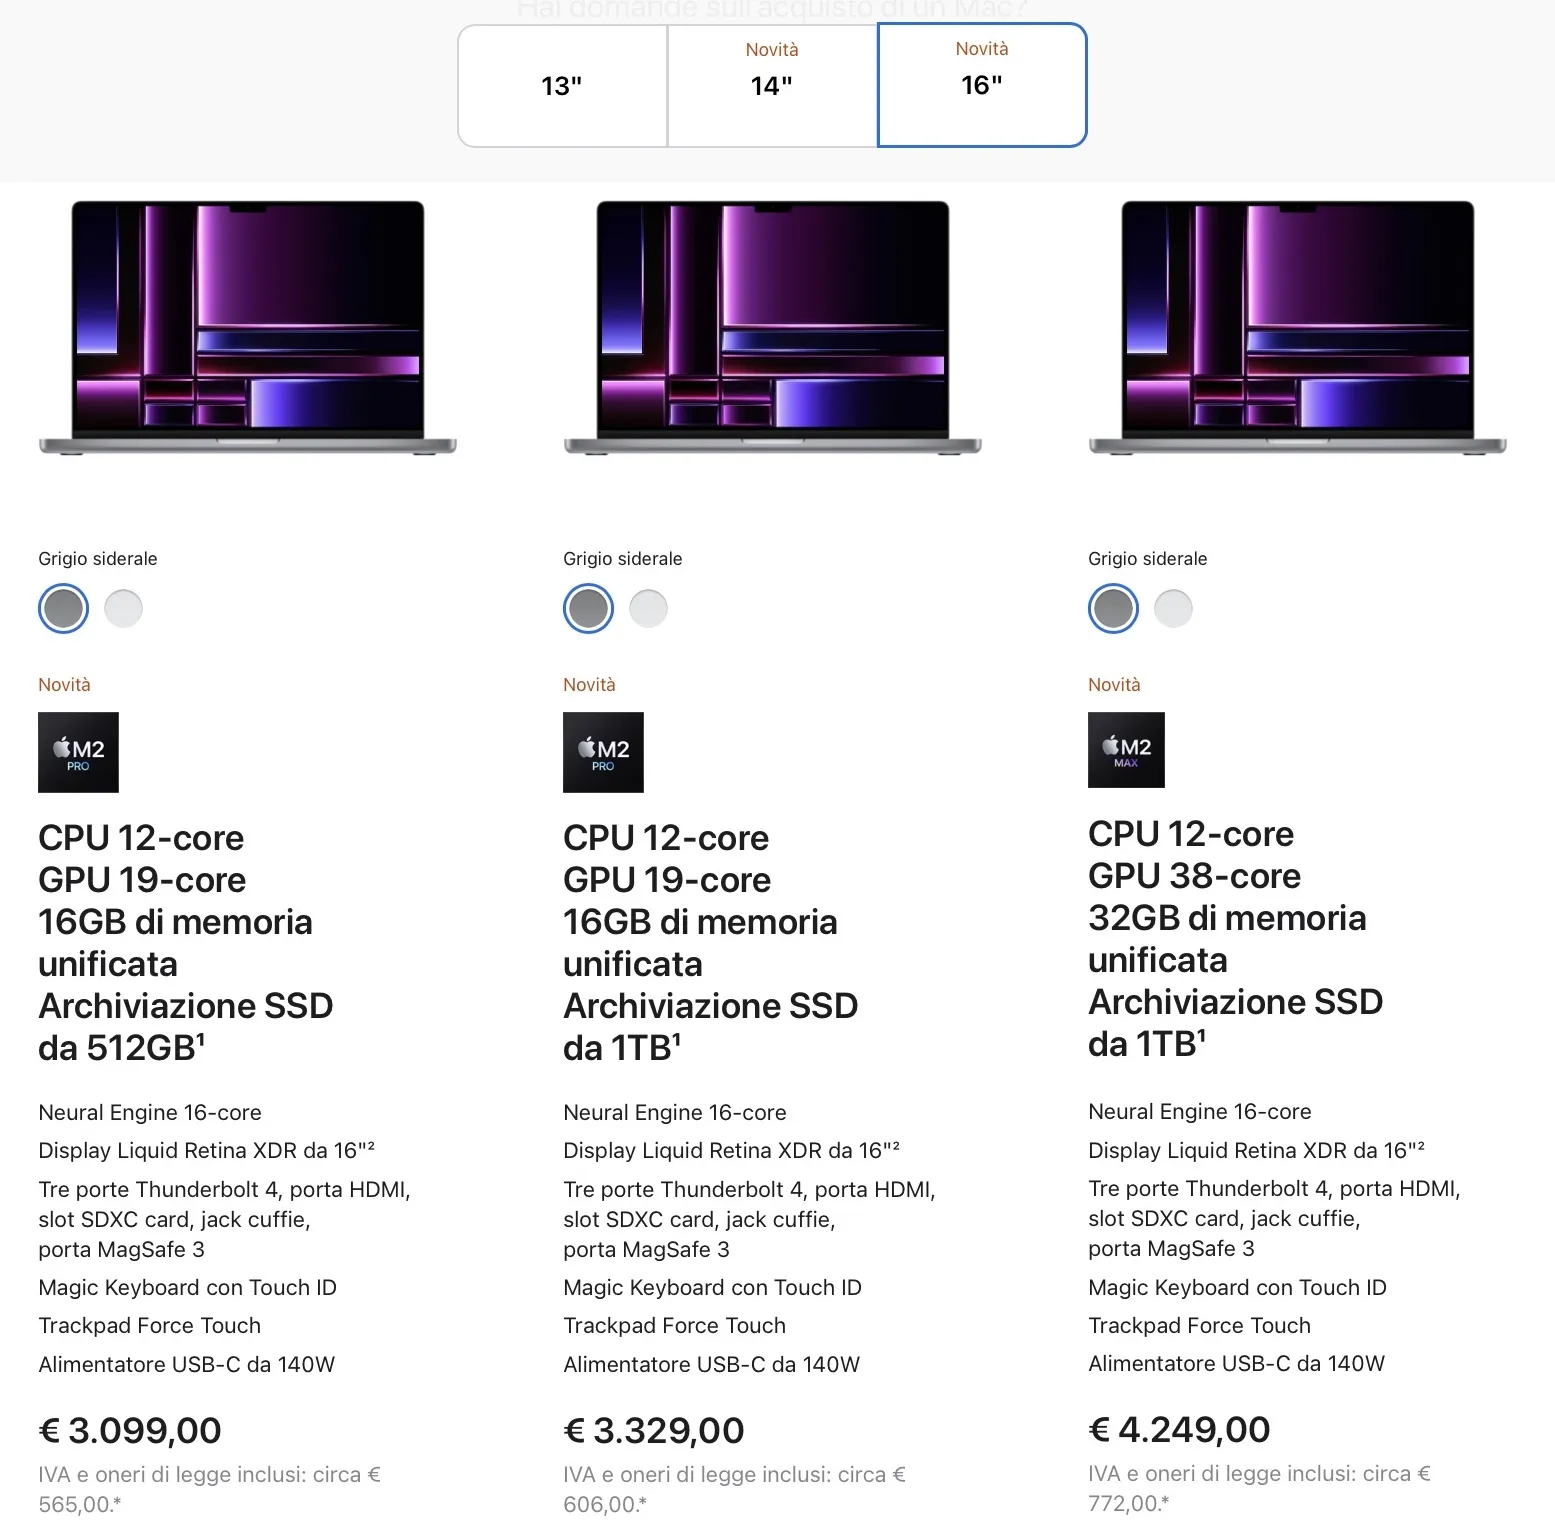Switch to the 14" MacBook tab
This screenshot has width=1555, height=1524.
pyautogui.click(x=771, y=85)
